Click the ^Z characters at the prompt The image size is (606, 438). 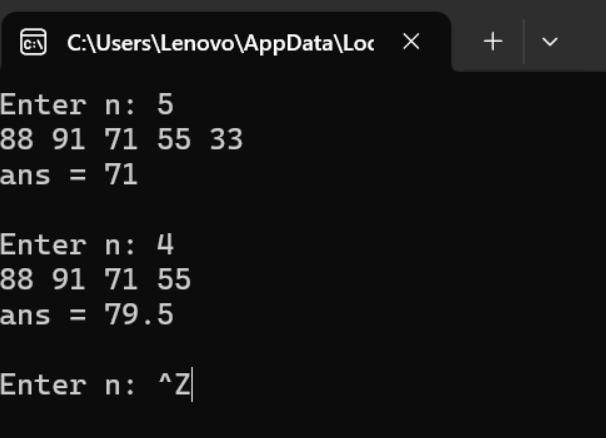point(174,385)
